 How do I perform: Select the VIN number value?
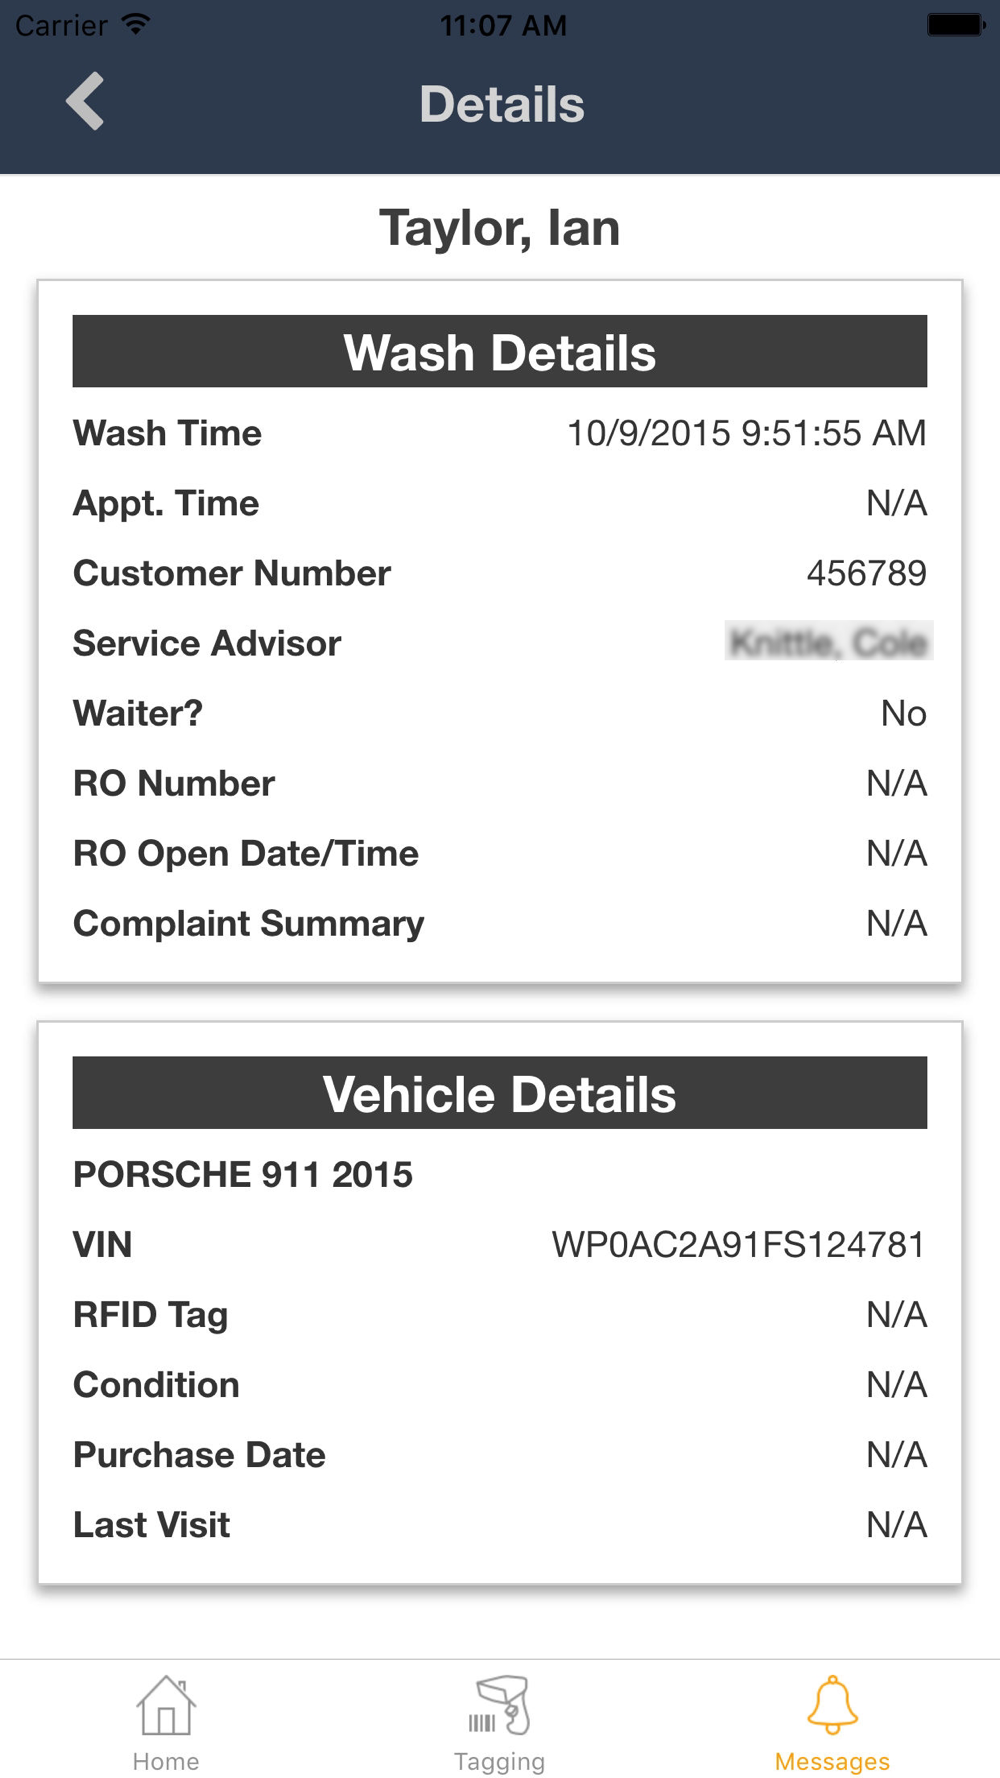pos(738,1245)
